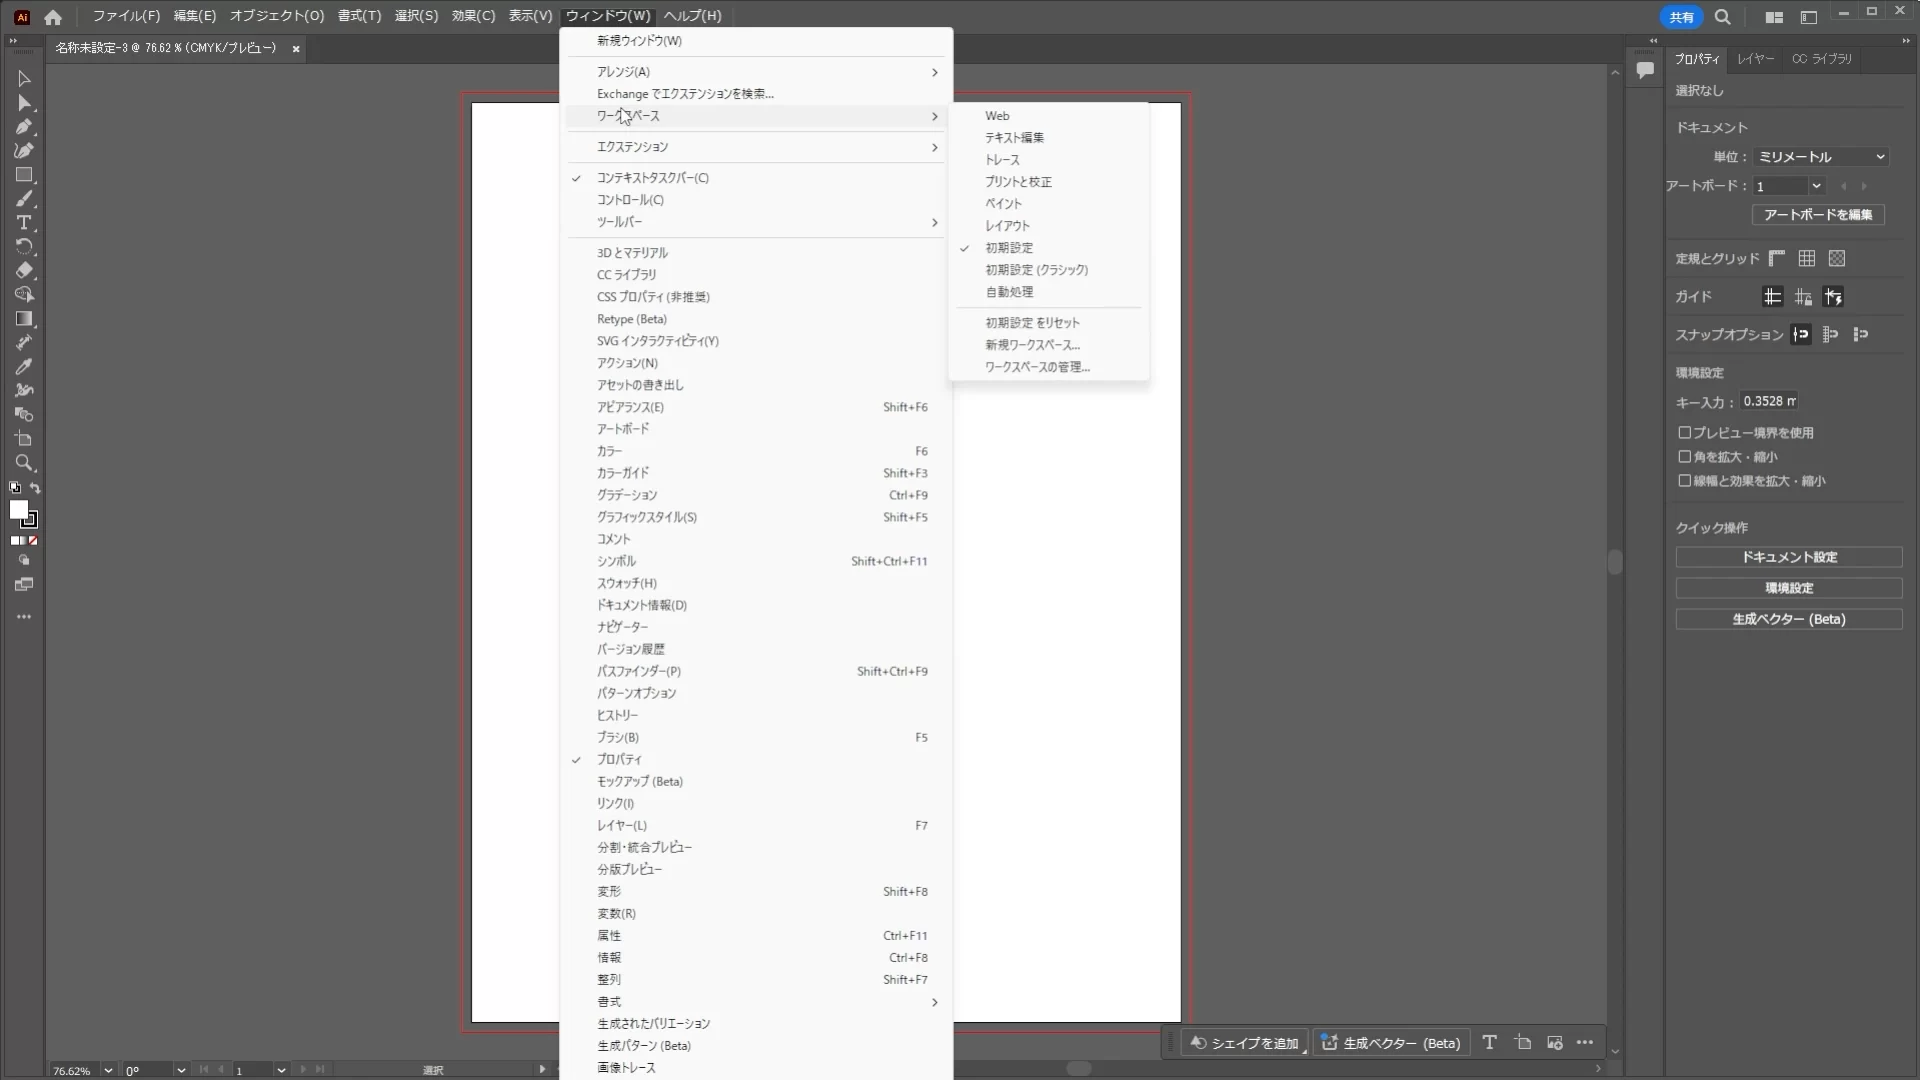Select the Pen tool in toolbar
Screen dimensions: 1920x1080
pos(24,127)
